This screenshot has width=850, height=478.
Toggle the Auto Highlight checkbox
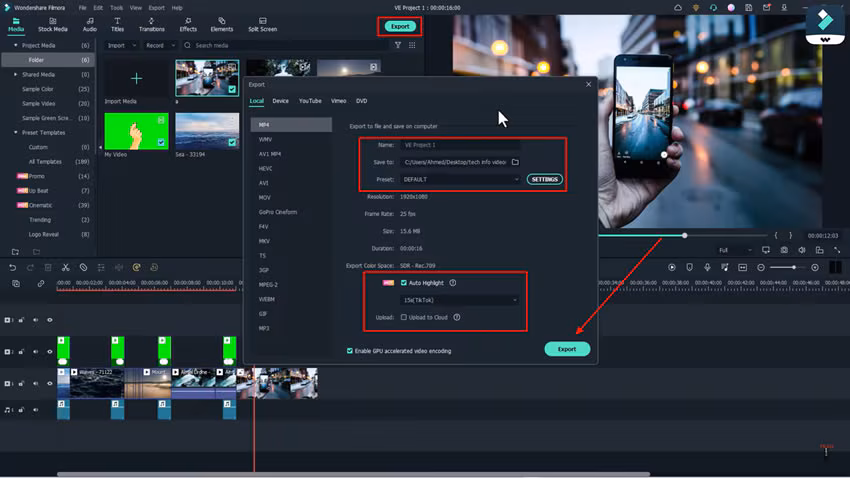pos(403,283)
